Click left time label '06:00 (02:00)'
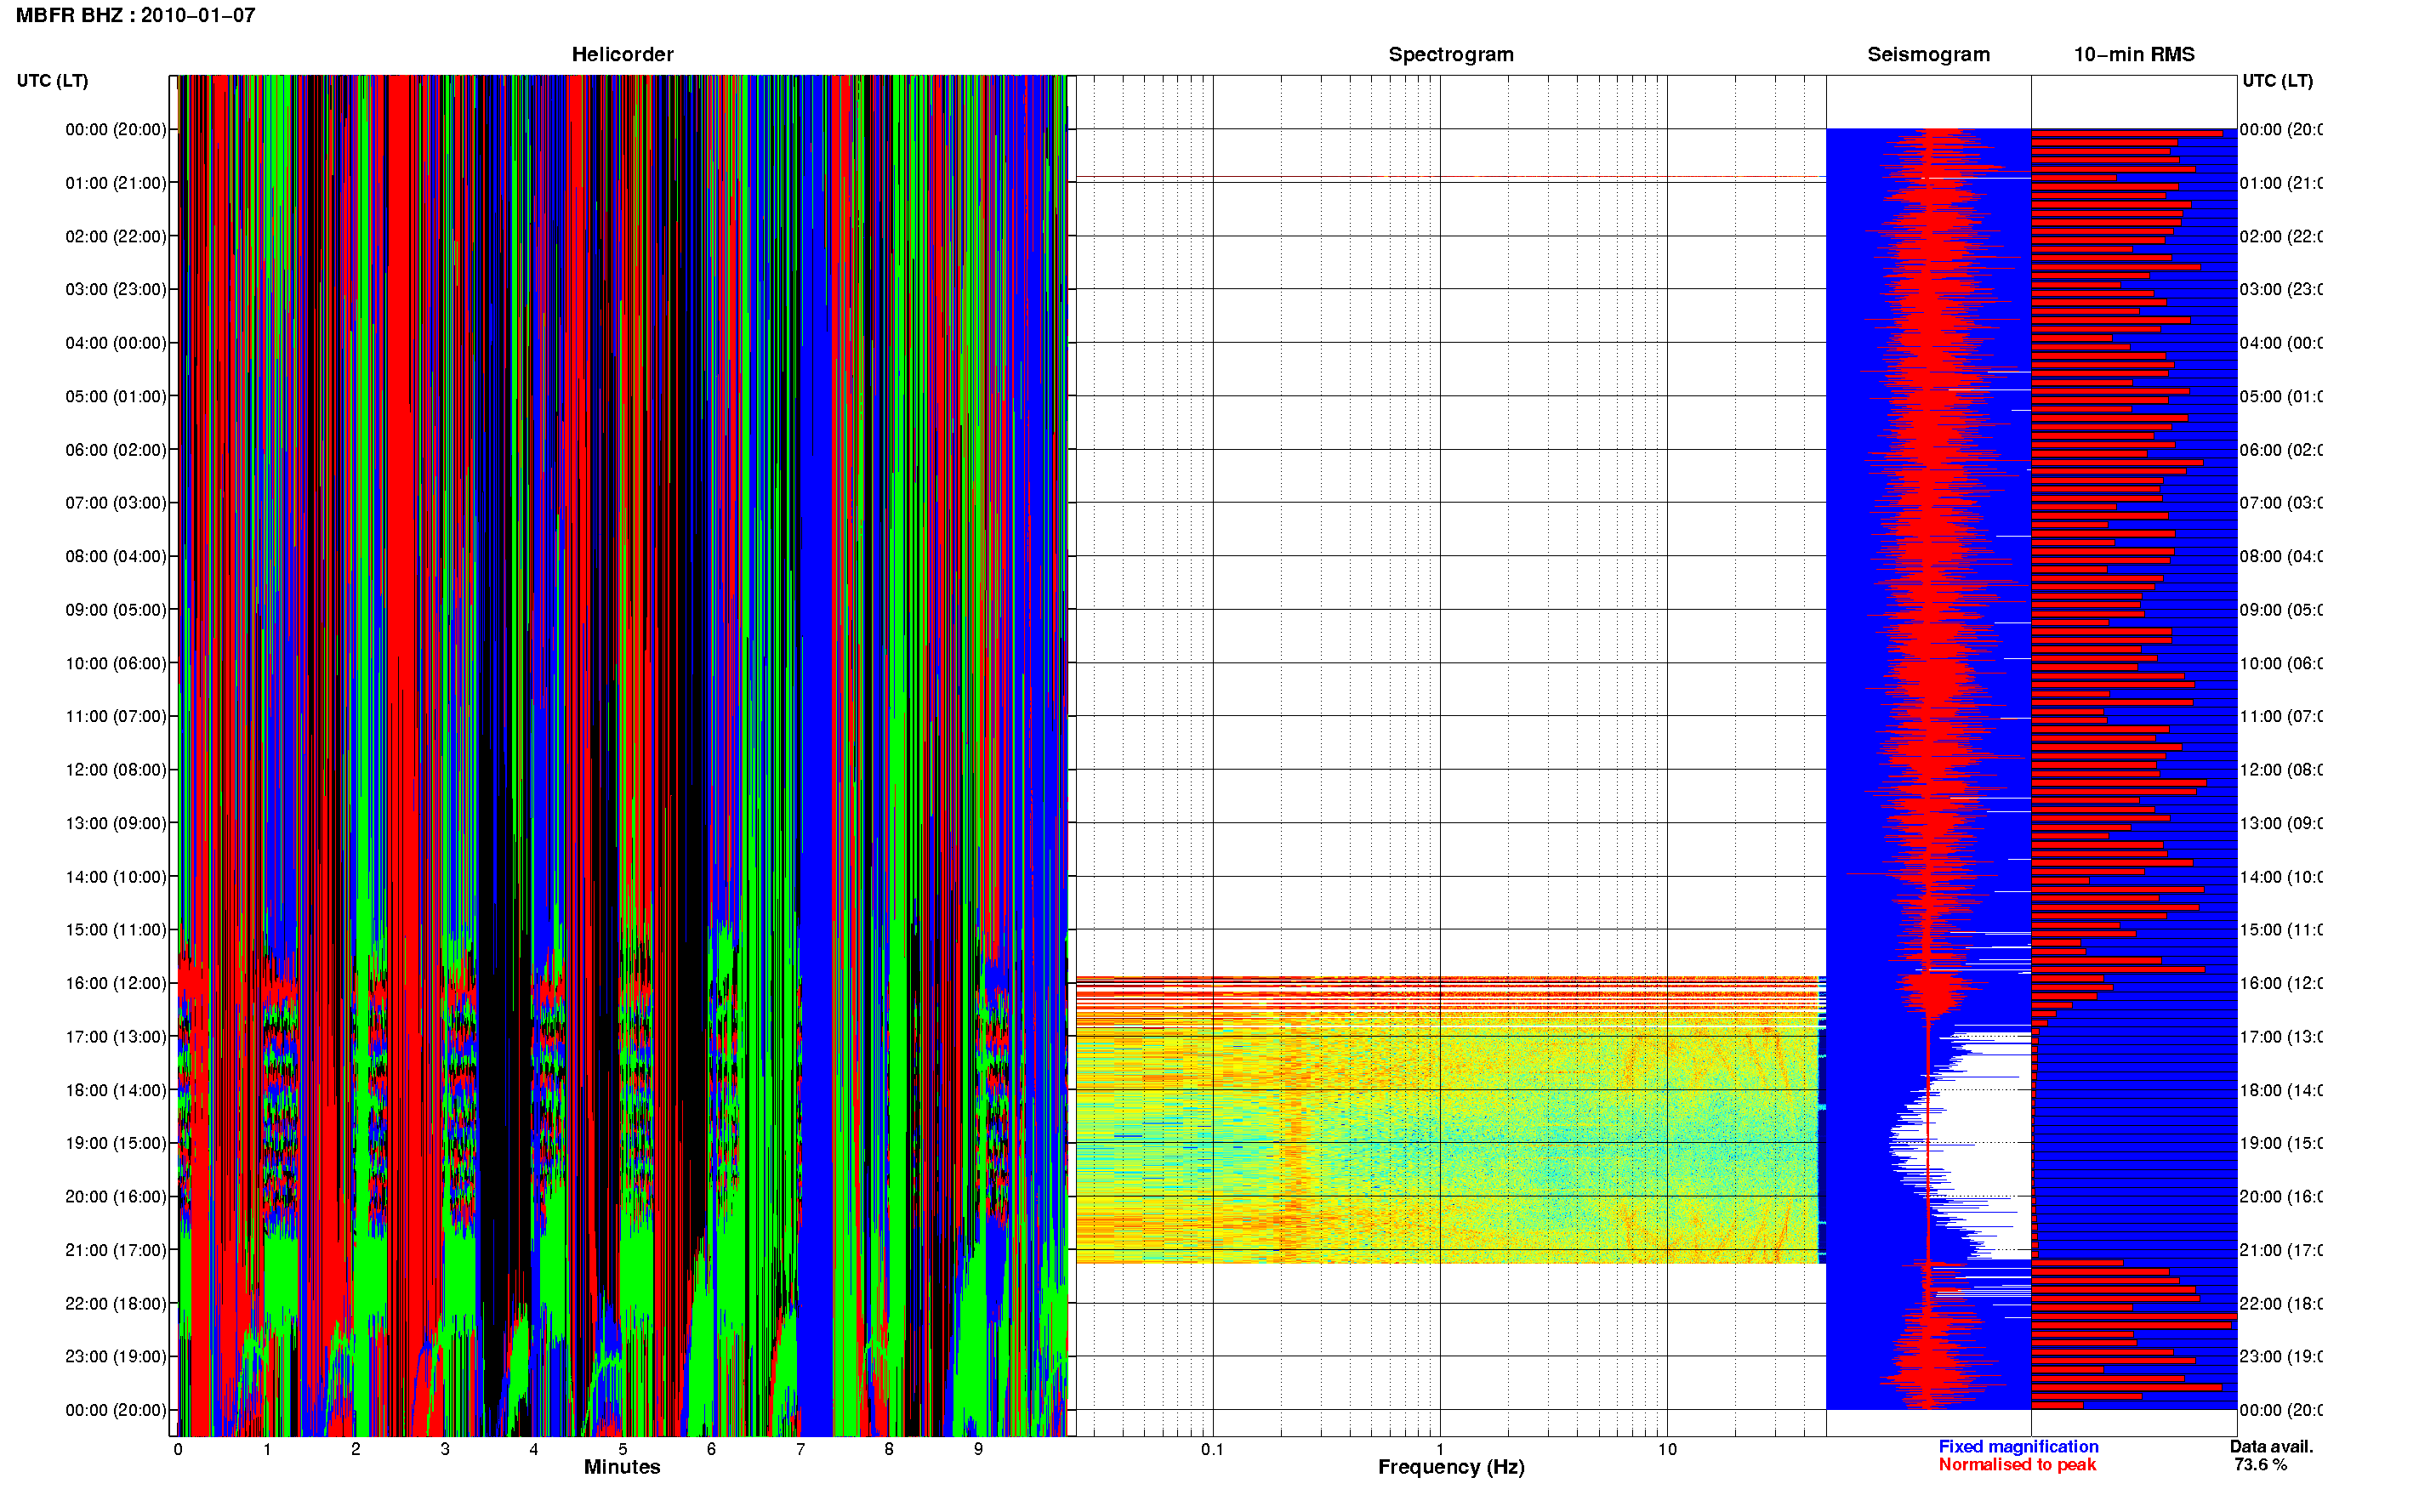 pyautogui.click(x=116, y=450)
